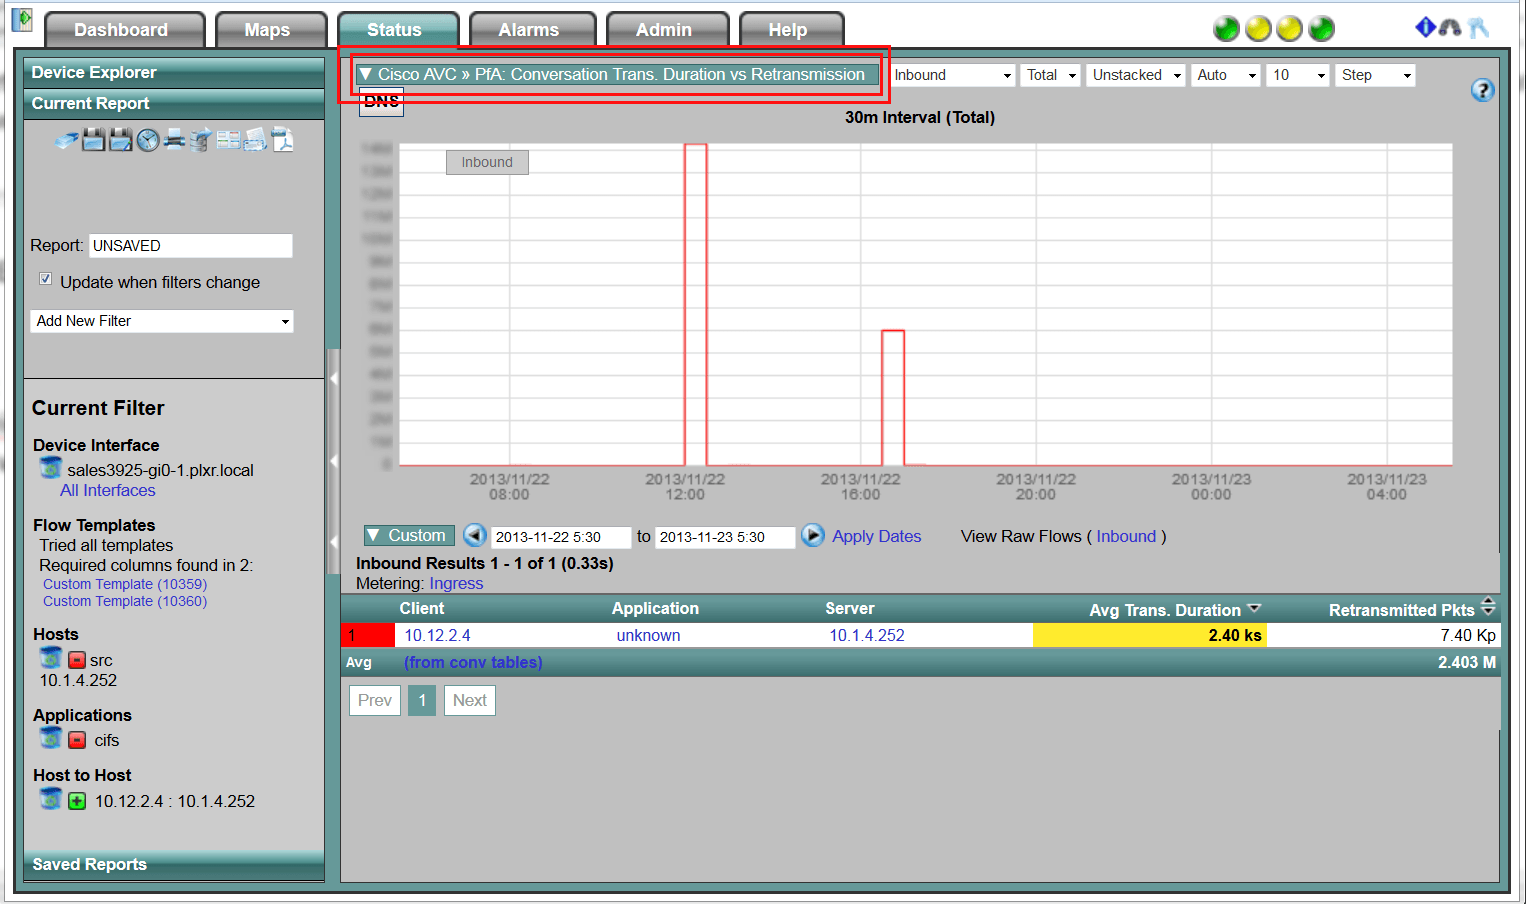
Task: Click Retransmitted Pkts sort arrows
Action: click(x=1488, y=606)
